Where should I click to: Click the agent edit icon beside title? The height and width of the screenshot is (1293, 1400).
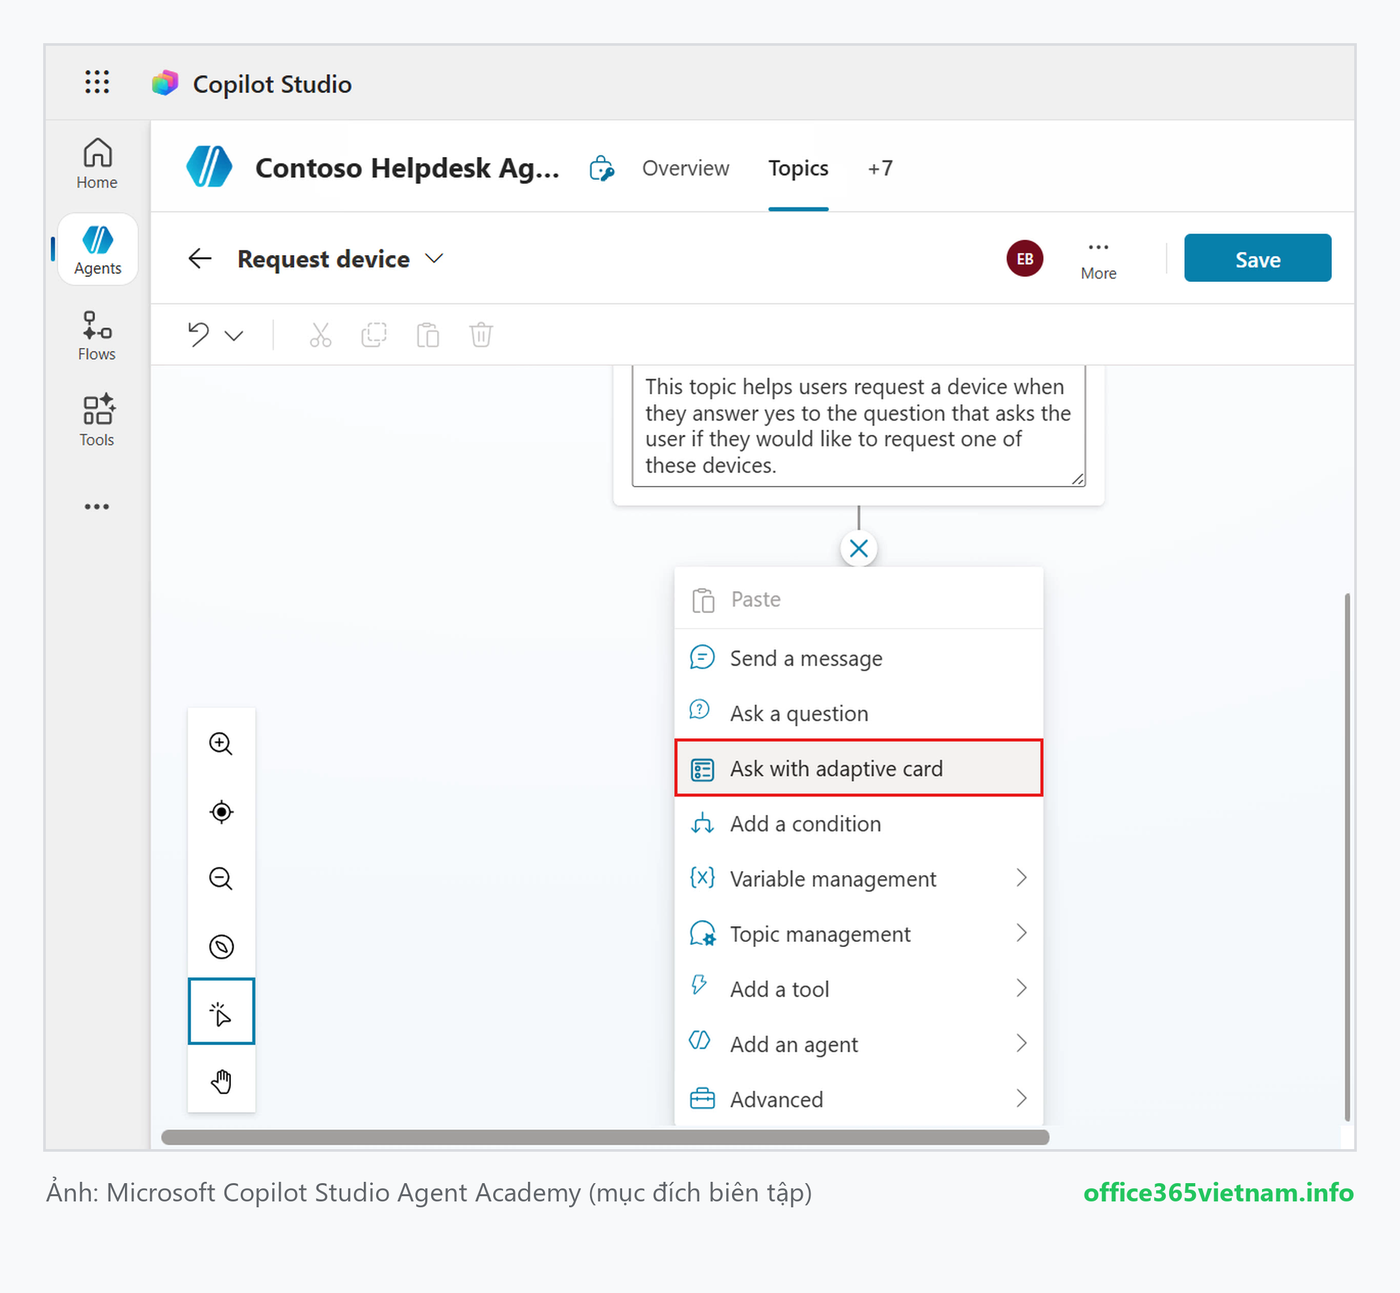[601, 168]
